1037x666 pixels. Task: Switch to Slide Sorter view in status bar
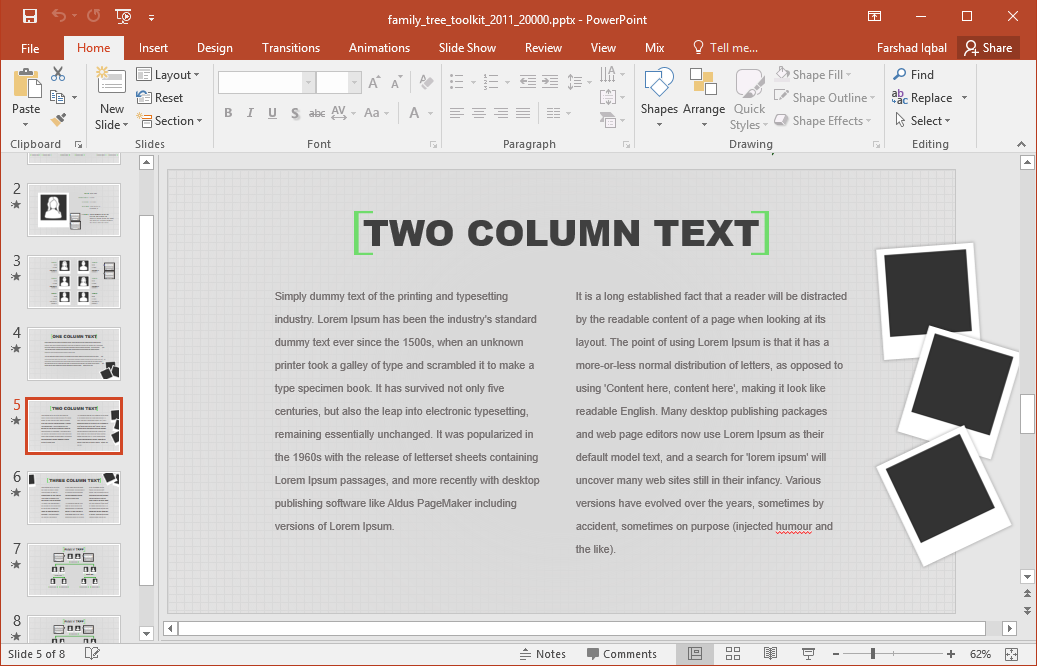(732, 654)
